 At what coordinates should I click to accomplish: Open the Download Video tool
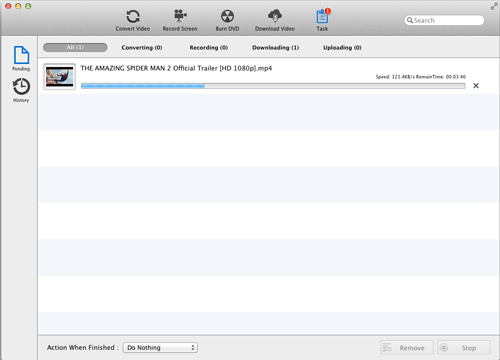pos(275,20)
